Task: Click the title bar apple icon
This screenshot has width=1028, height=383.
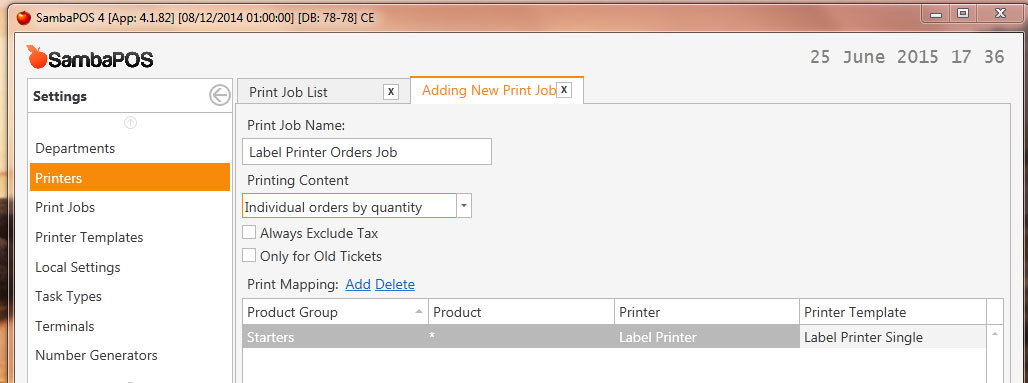Action: [x=24, y=18]
